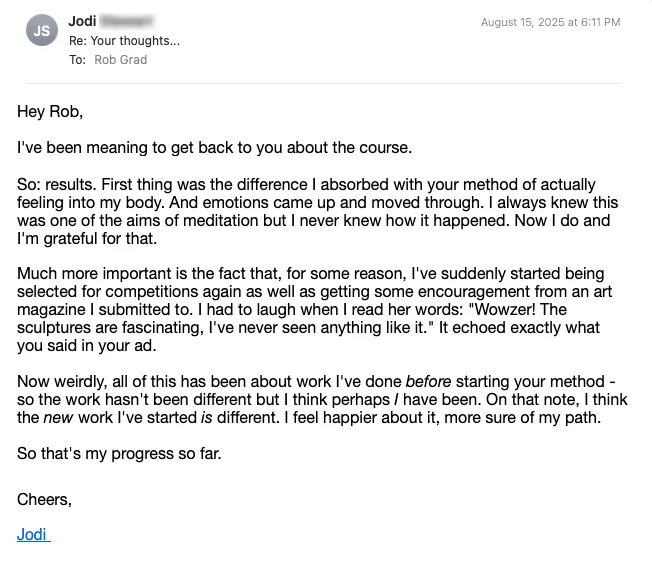Viewport: 652px width, 571px height.
Task: Click the greeting Hey Rob,
Action: point(50,111)
